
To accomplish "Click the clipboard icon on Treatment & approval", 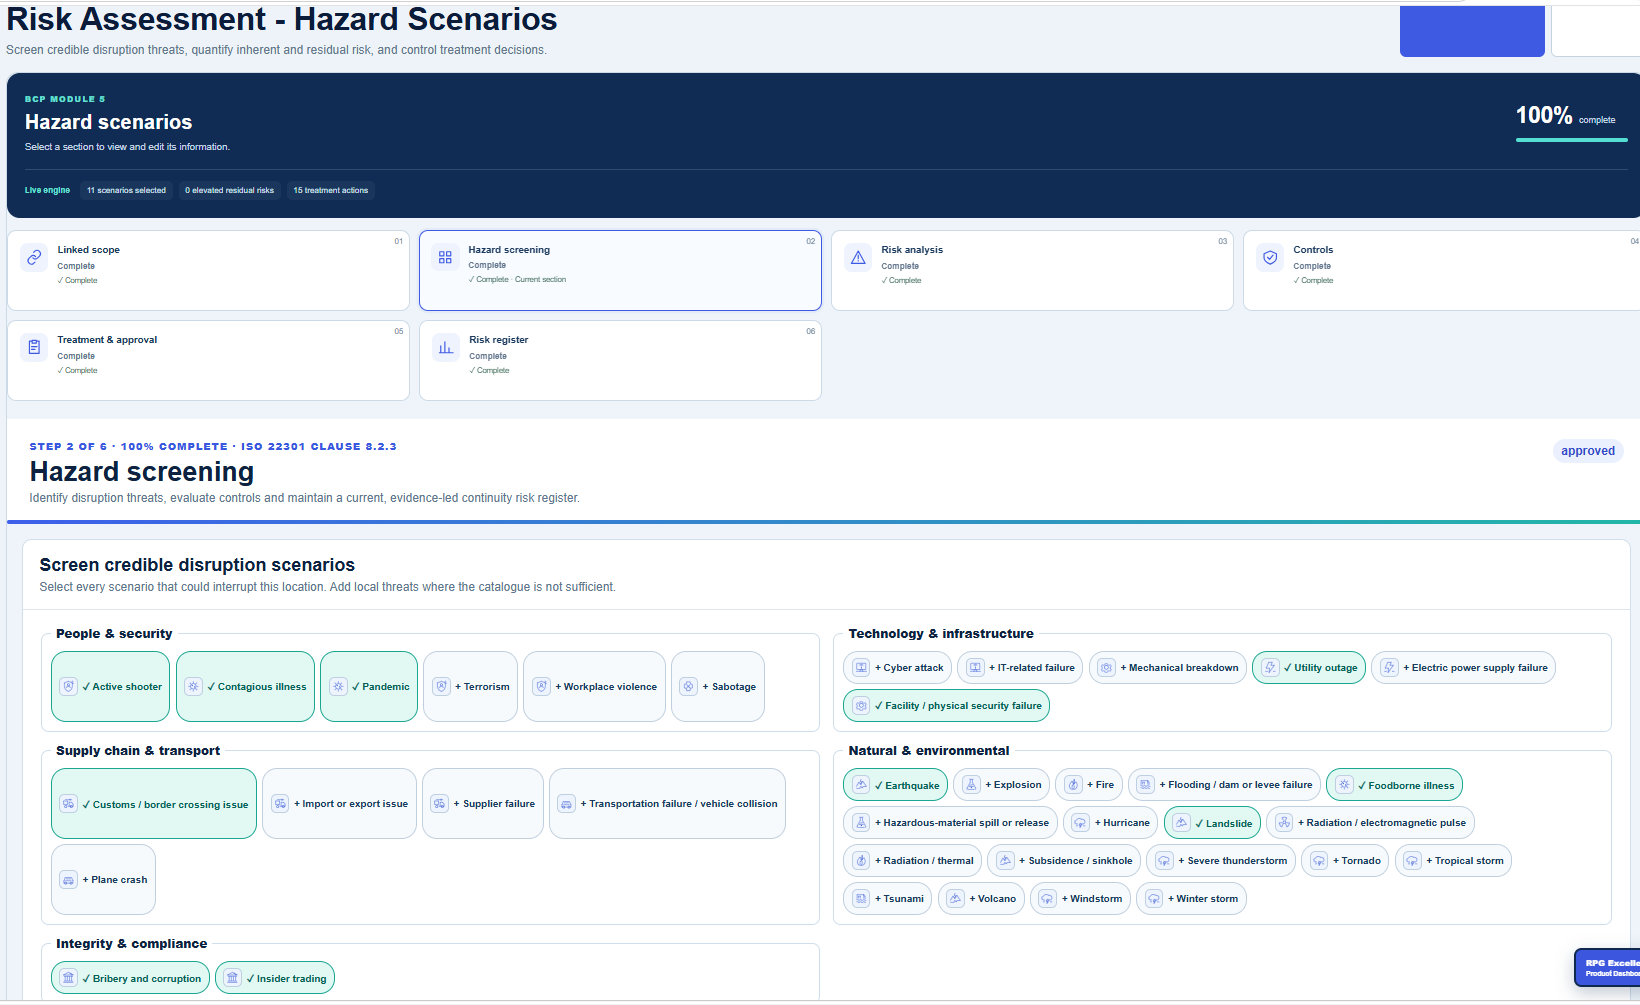I will (x=34, y=347).
